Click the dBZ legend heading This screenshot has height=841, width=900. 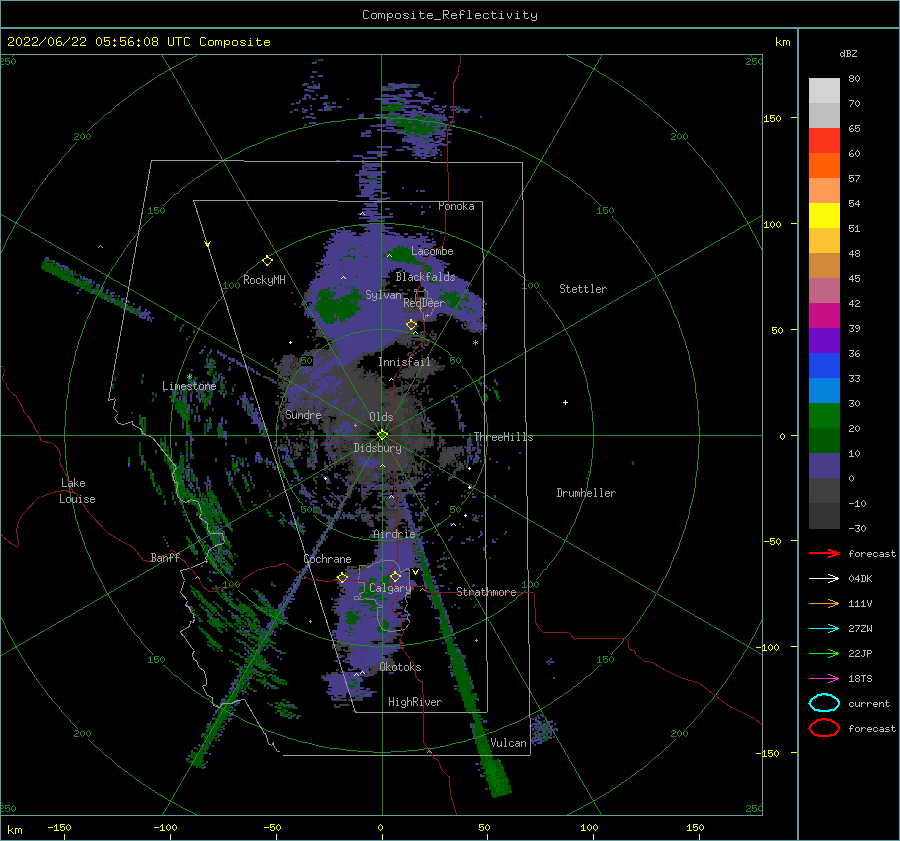[848, 53]
